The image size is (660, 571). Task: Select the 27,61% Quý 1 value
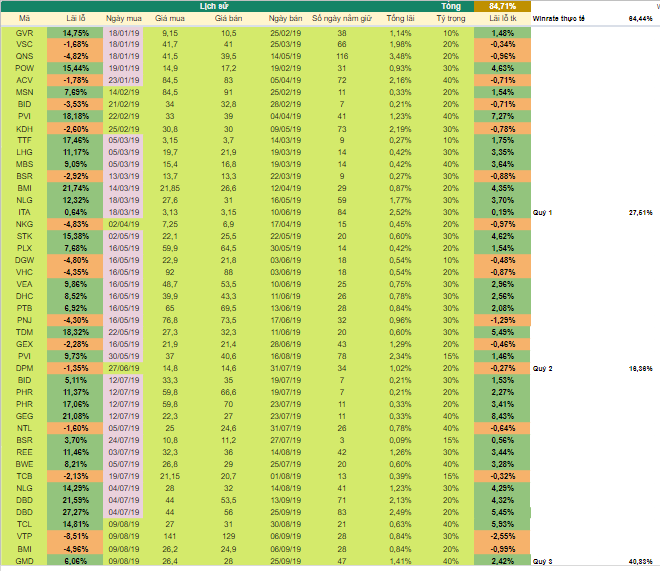tap(640, 212)
